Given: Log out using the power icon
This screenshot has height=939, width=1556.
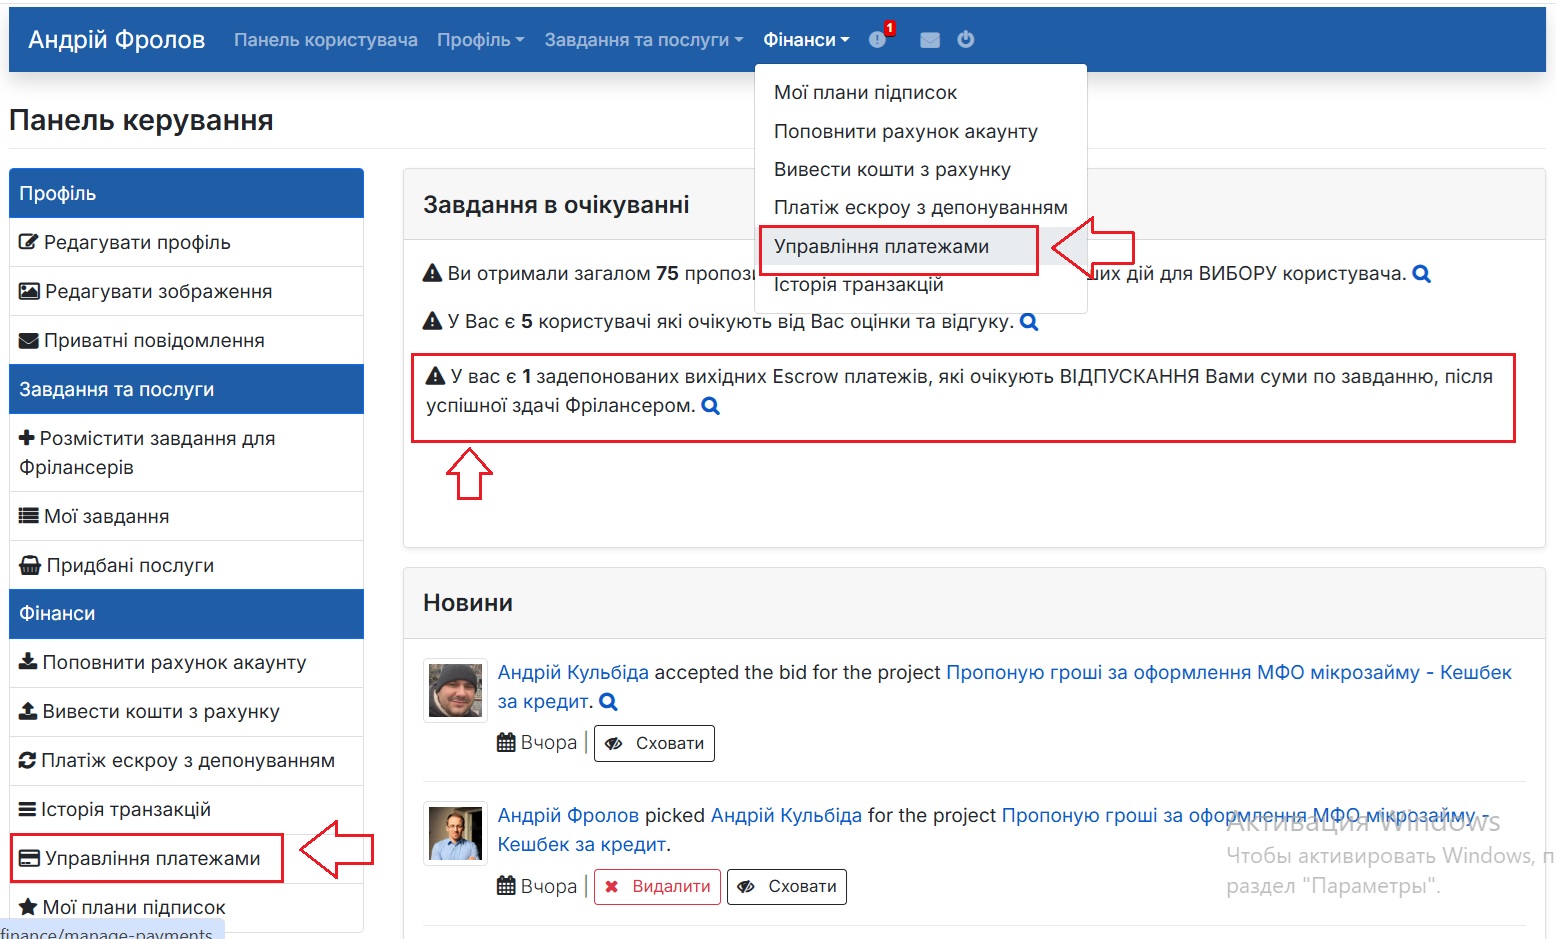Looking at the screenshot, I should pos(965,39).
